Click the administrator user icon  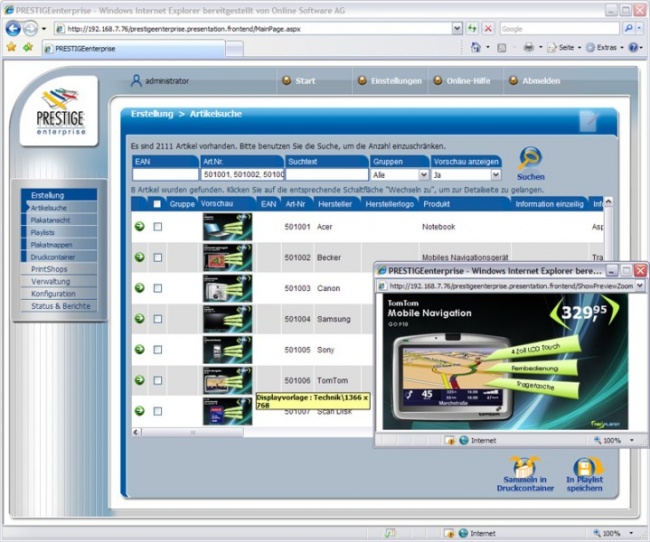pyautogui.click(x=136, y=80)
